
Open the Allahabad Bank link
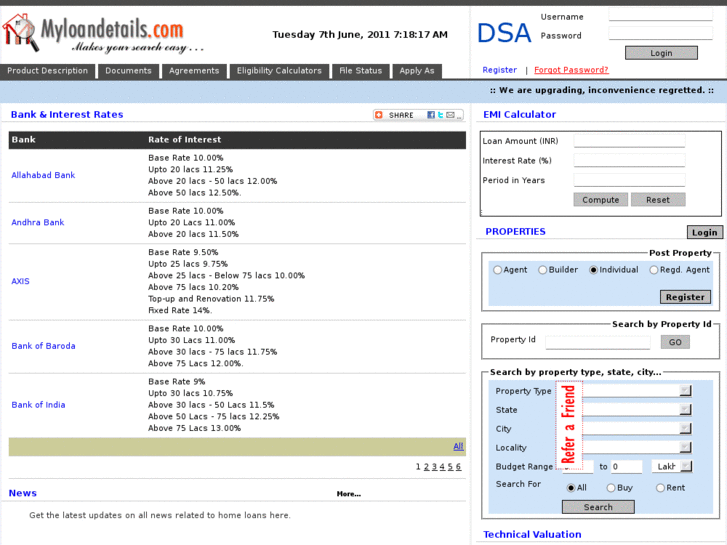tap(43, 175)
